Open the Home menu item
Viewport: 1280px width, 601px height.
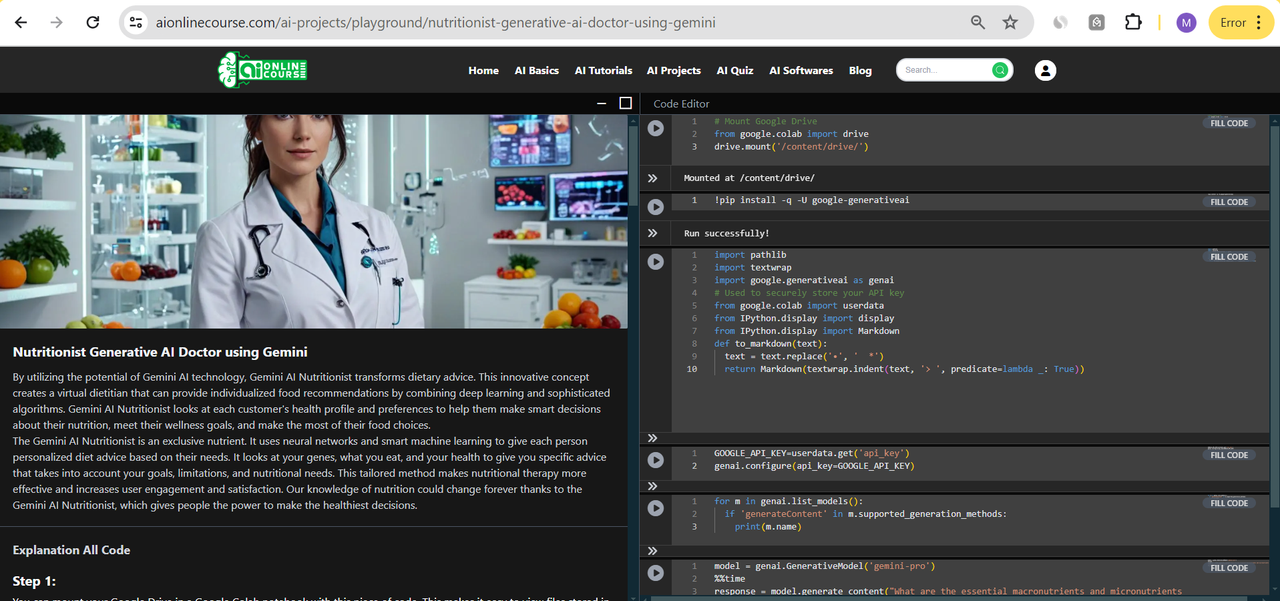[483, 70]
